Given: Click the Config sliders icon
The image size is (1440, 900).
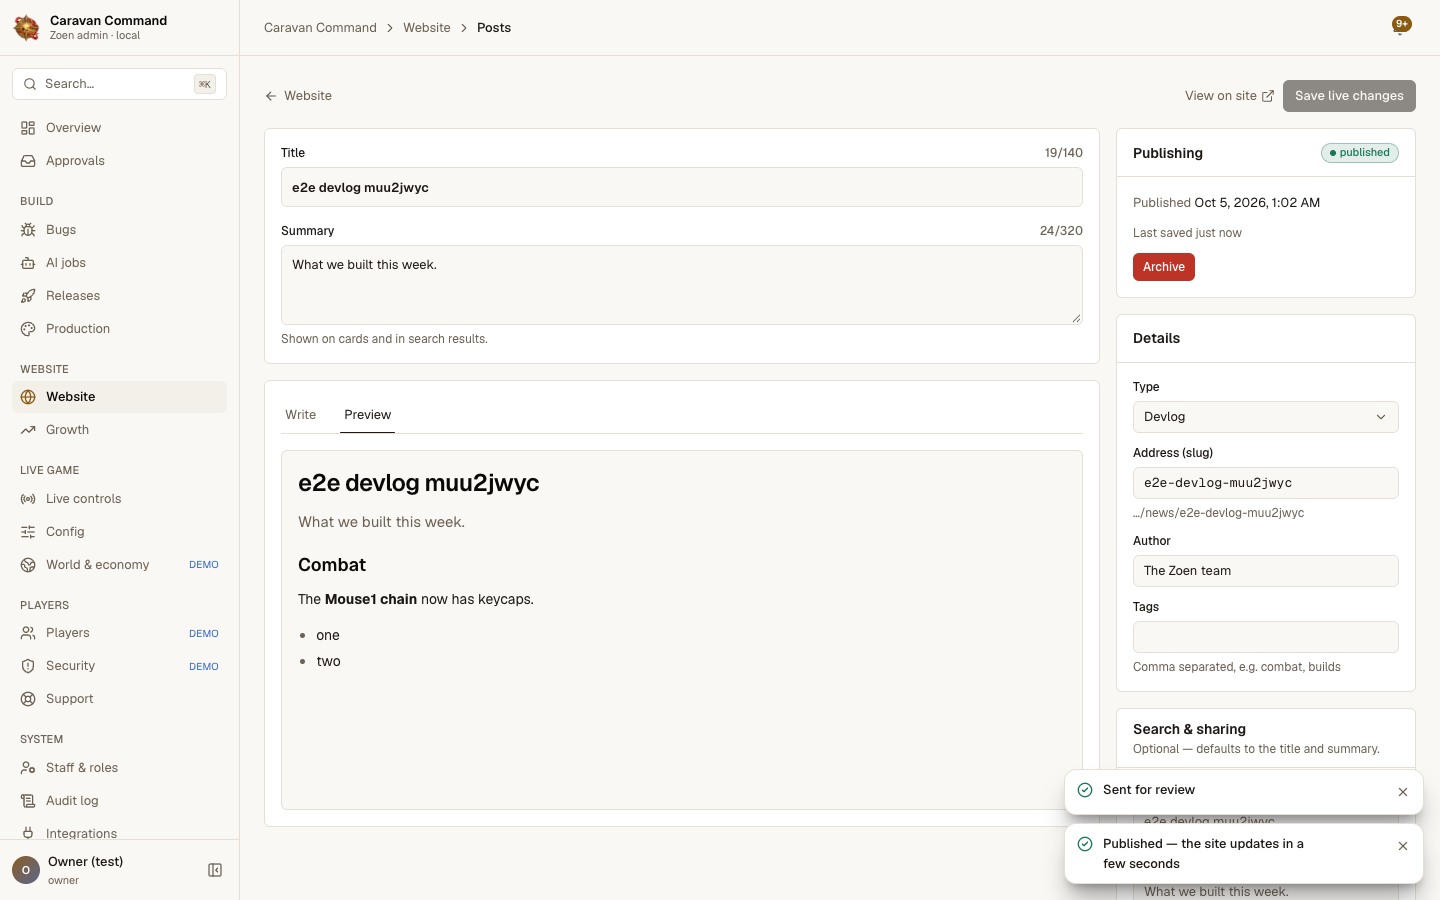Looking at the screenshot, I should (x=28, y=532).
